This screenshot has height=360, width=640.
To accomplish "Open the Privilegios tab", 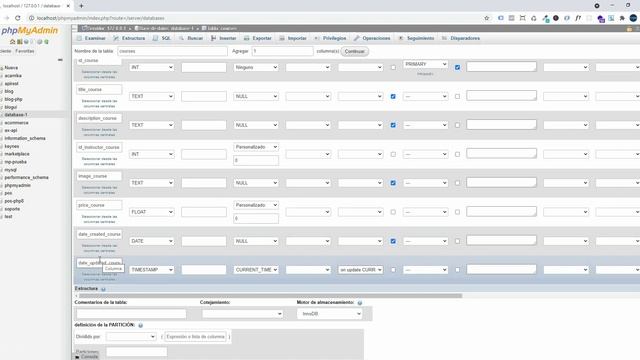I will click(x=331, y=38).
